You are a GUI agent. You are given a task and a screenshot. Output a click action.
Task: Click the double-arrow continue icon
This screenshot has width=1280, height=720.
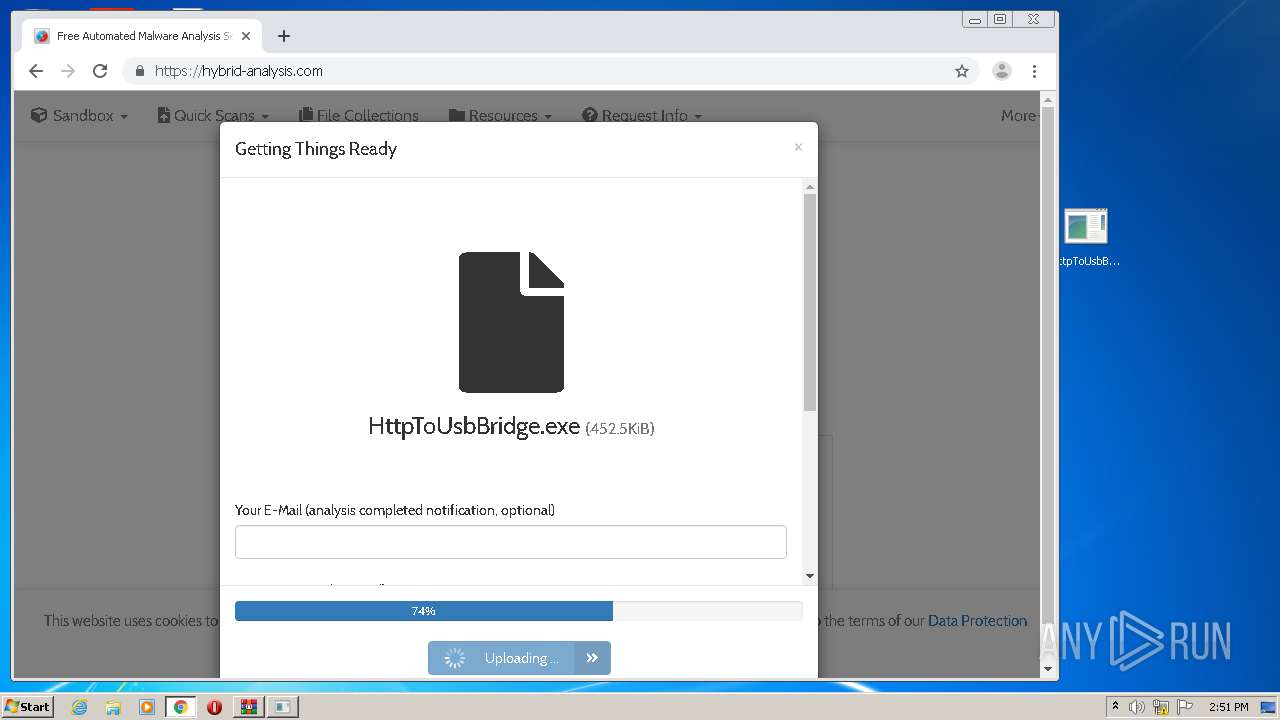click(x=592, y=658)
